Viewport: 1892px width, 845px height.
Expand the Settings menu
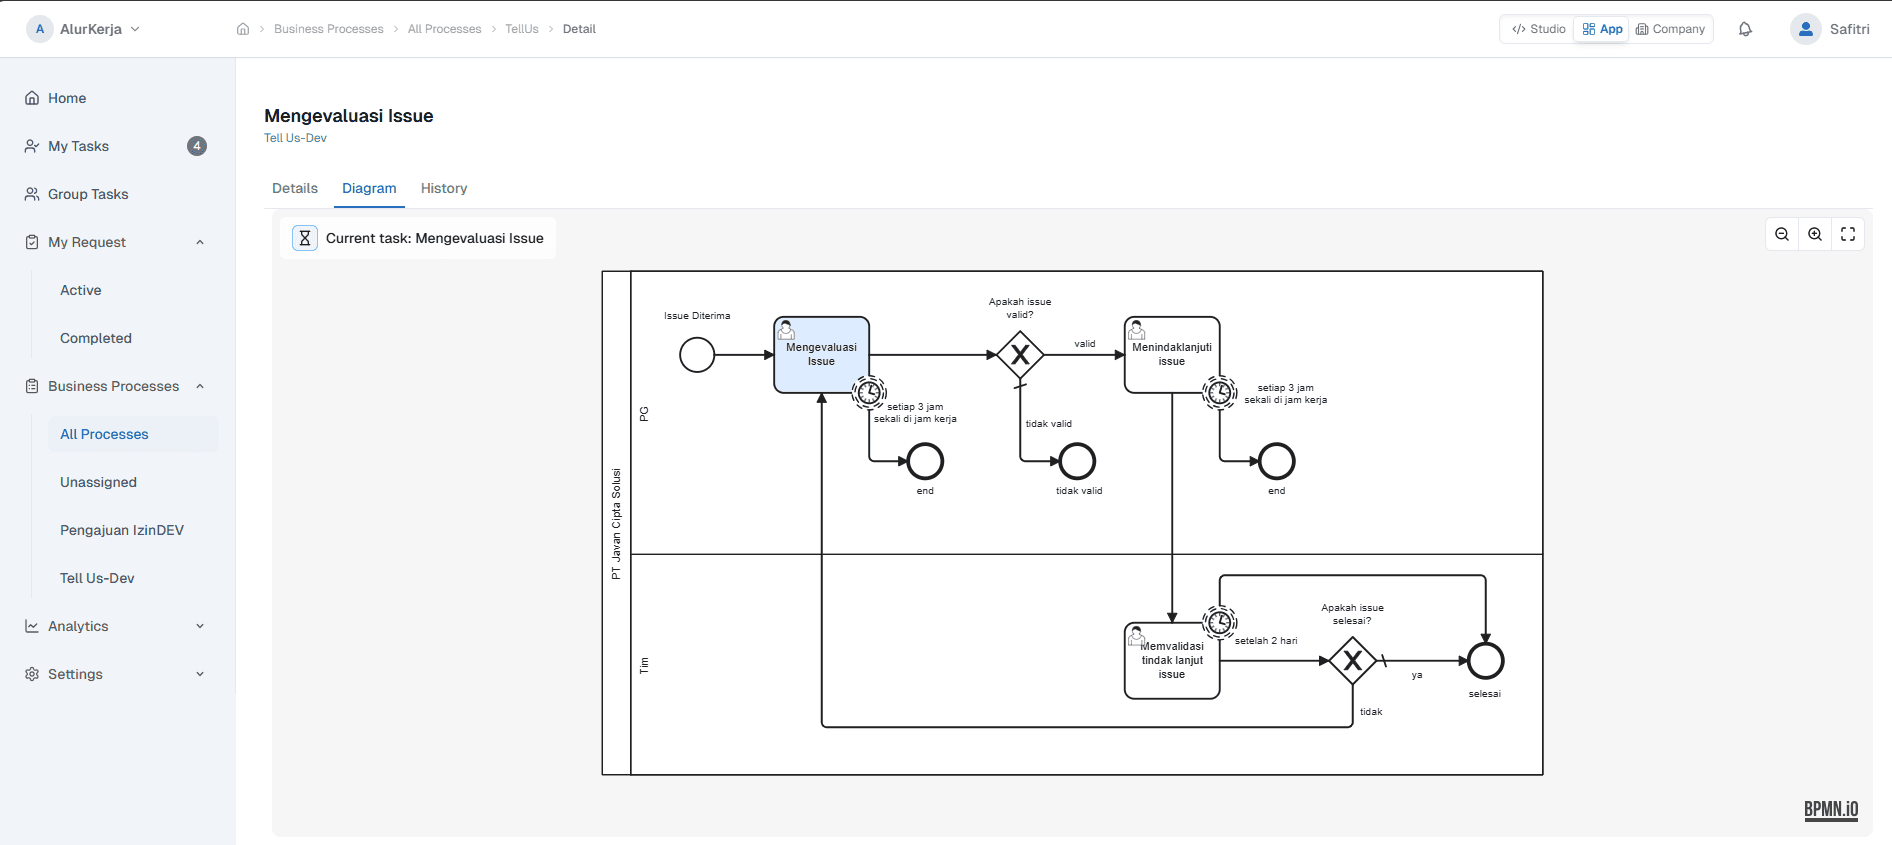200,674
